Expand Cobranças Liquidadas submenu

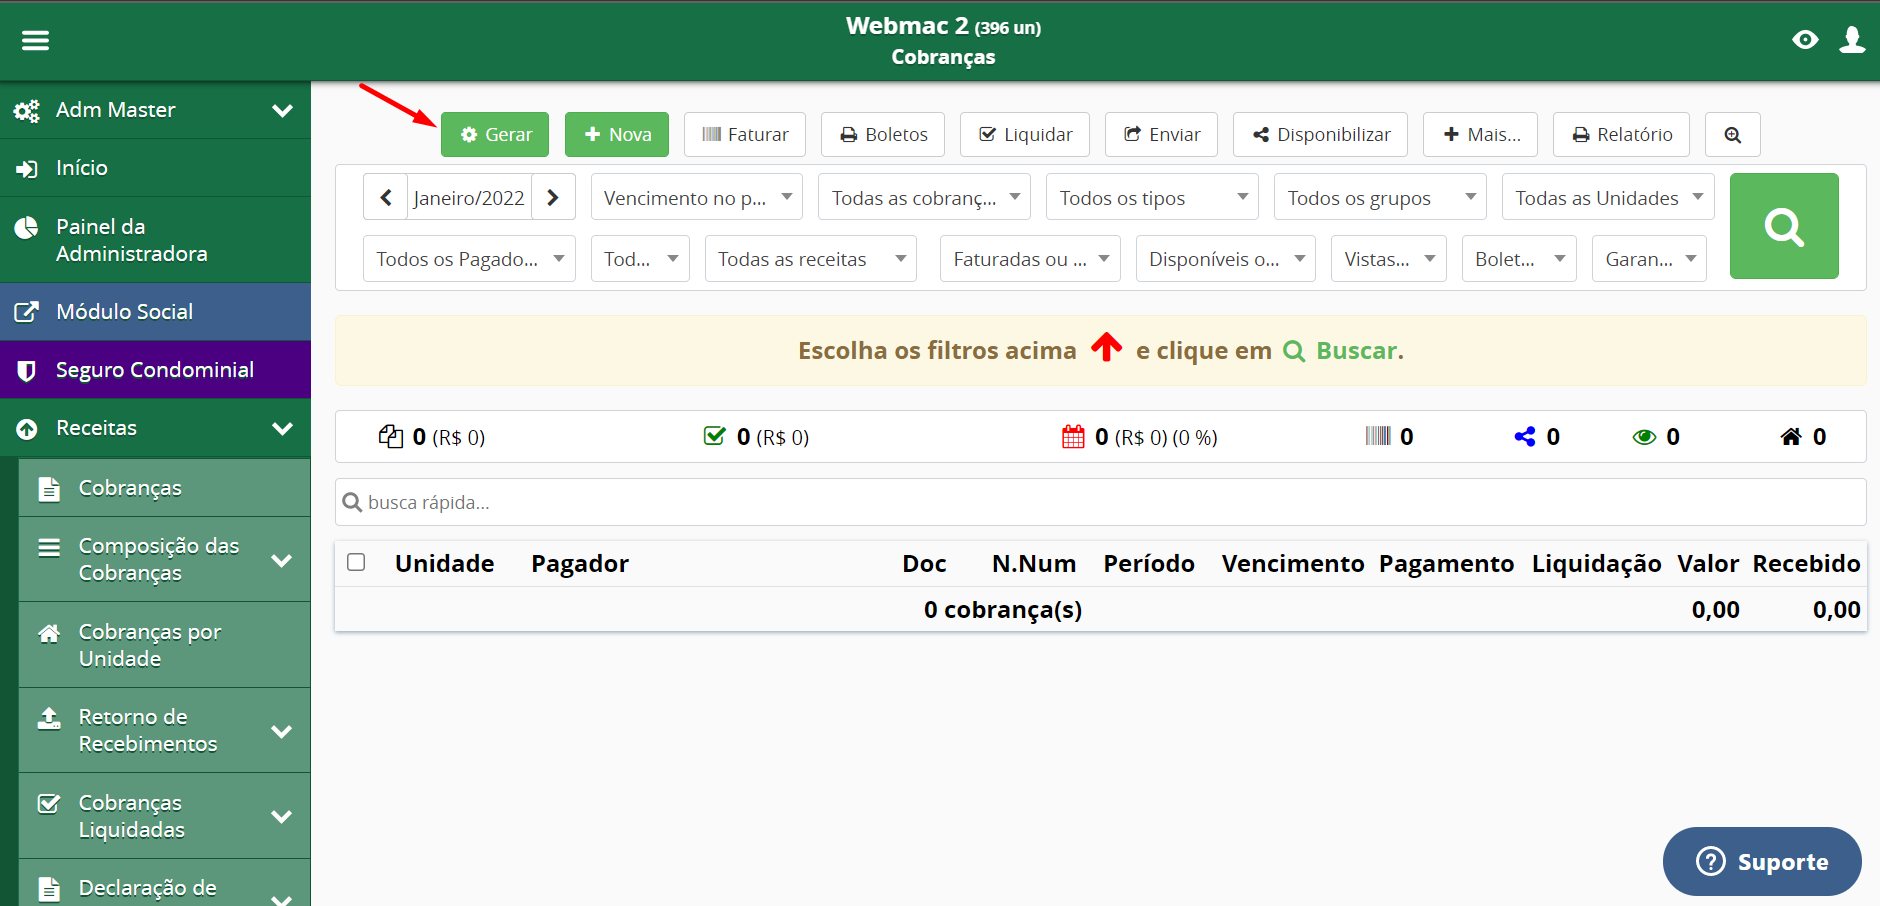[164, 816]
